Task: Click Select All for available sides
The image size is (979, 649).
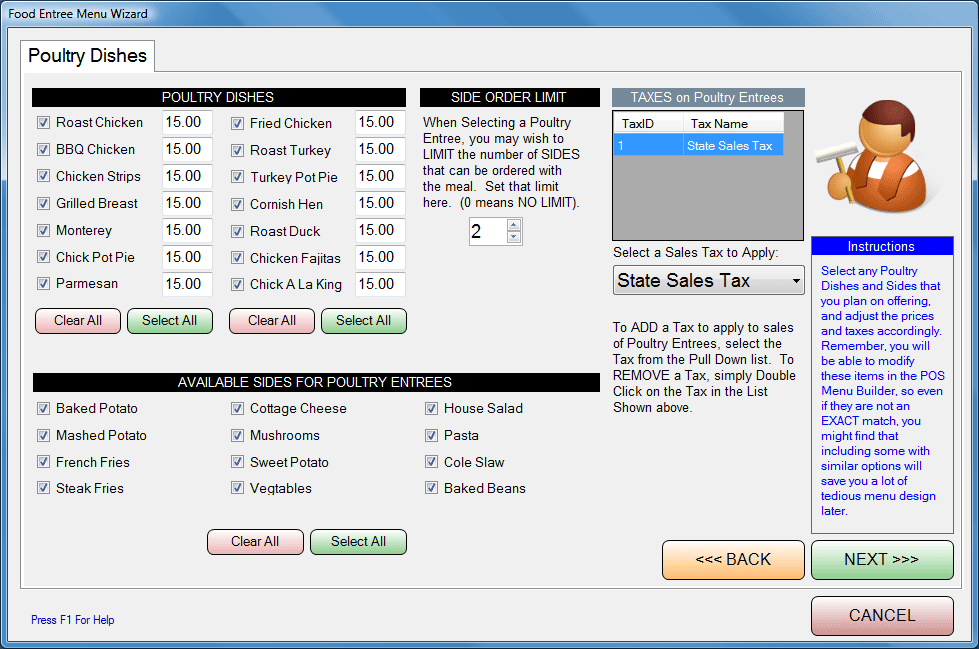Action: (x=358, y=542)
